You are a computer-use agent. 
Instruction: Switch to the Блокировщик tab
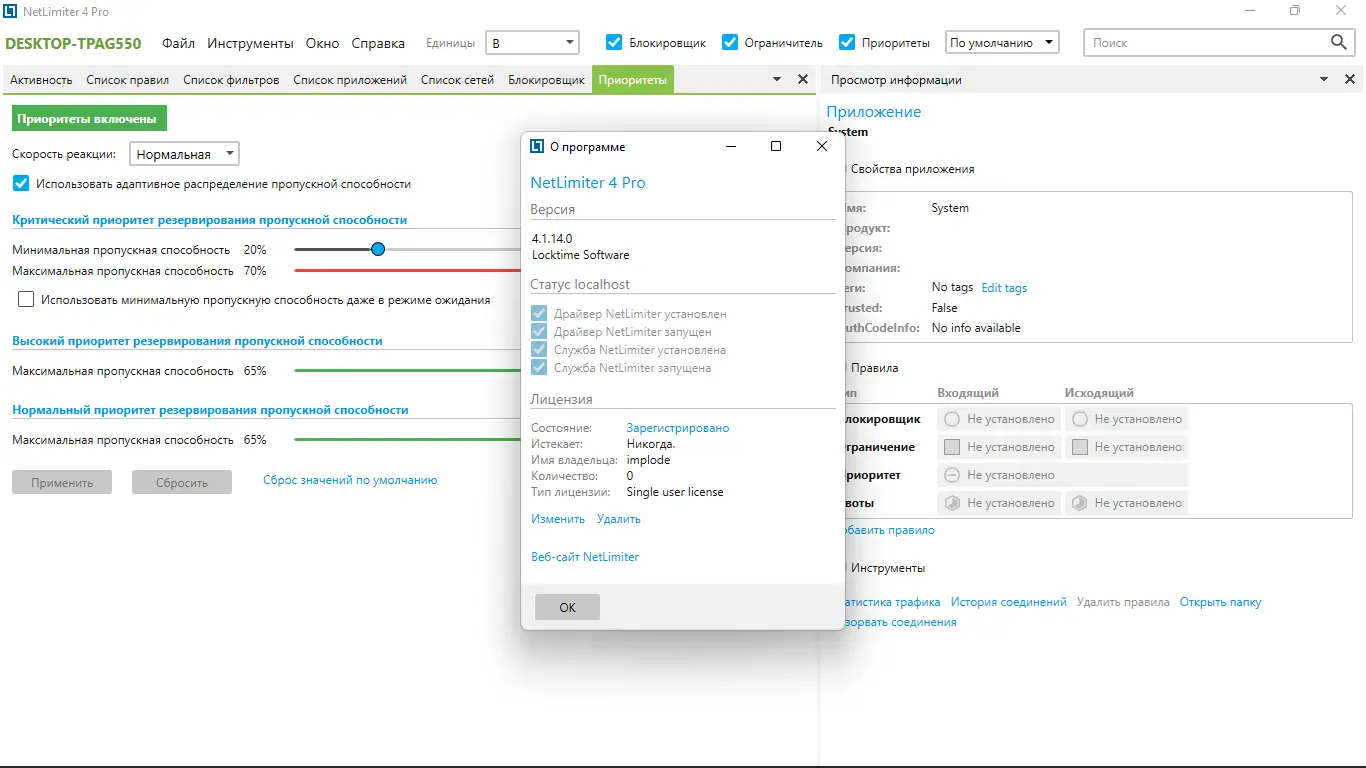click(x=546, y=80)
